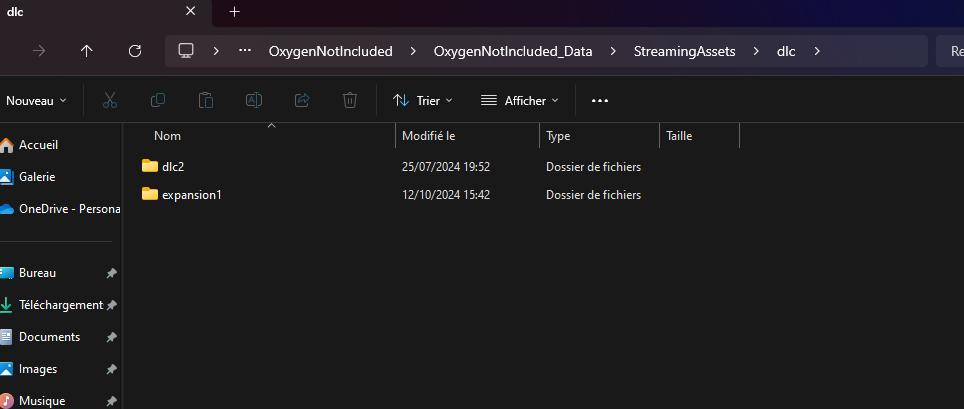Image resolution: width=964 pixels, height=409 pixels.
Task: Click the Share icon in toolbar
Action: [302, 100]
